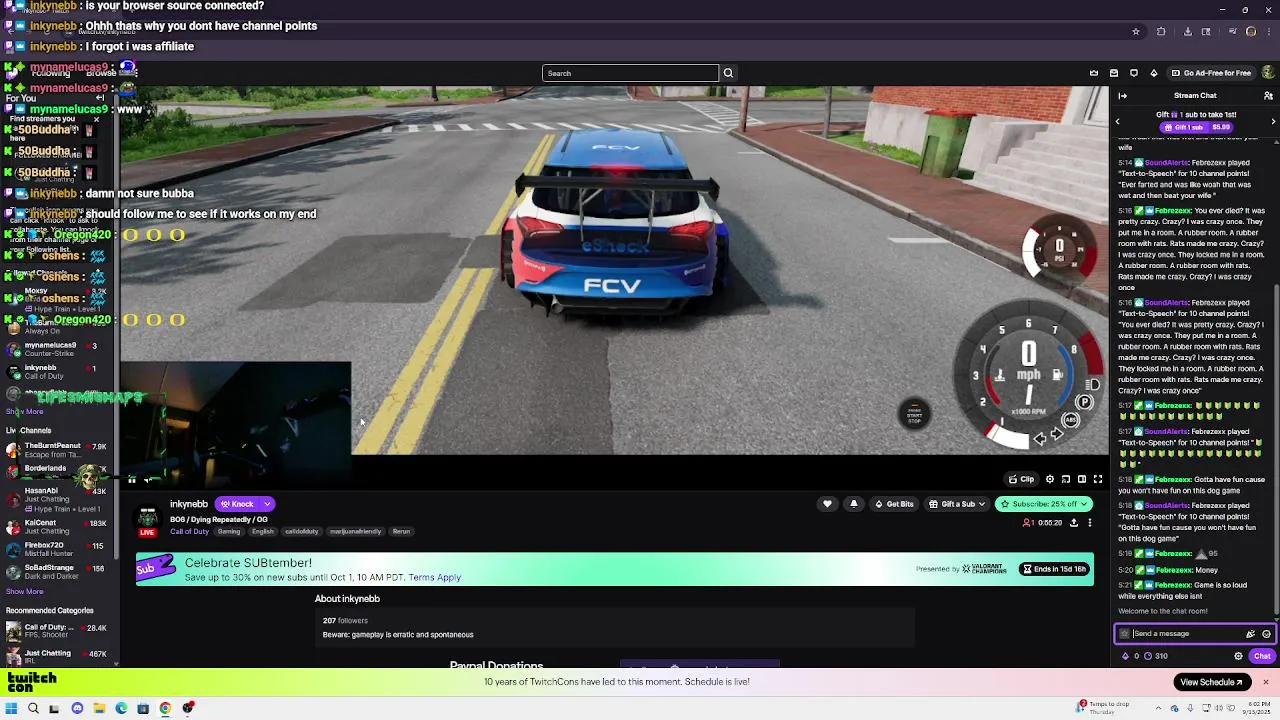This screenshot has width=1280, height=720.
Task: Open Terms Apply link
Action: [434, 577]
